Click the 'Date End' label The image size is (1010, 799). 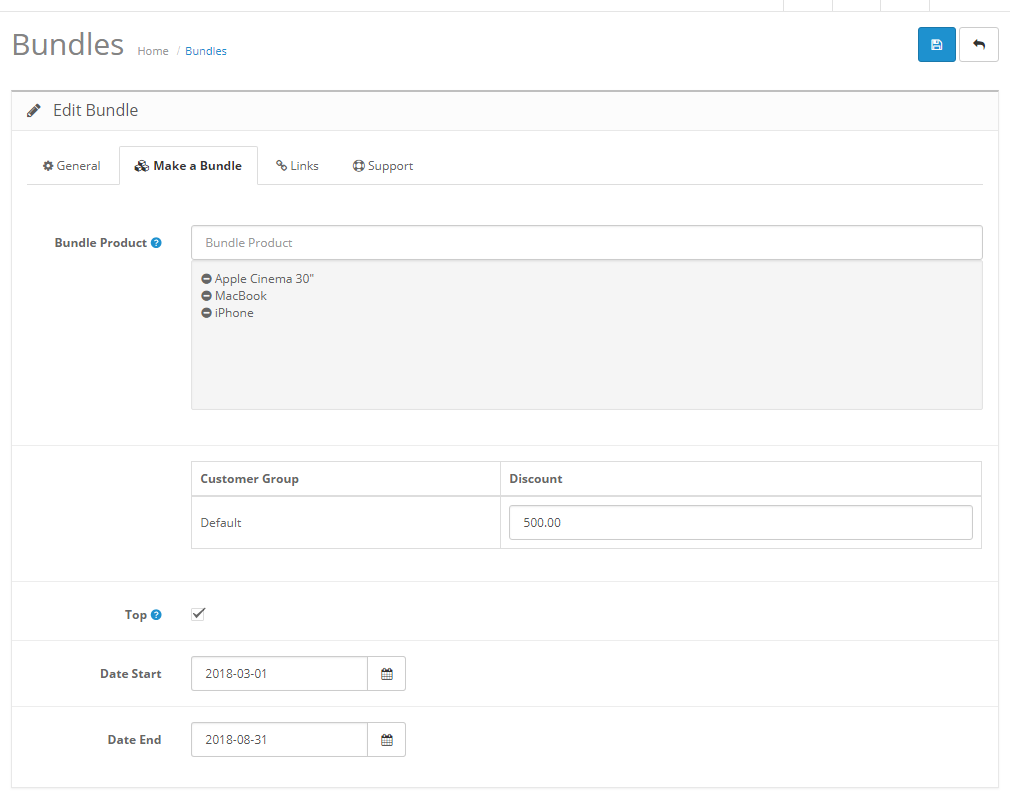click(x=134, y=740)
